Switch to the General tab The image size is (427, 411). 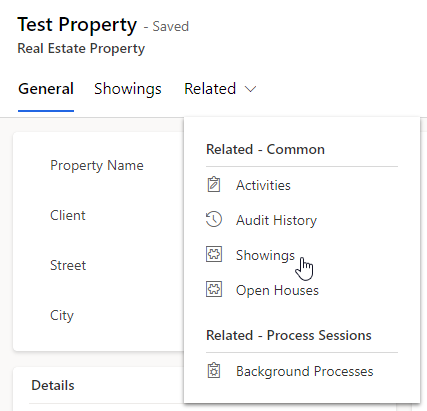click(x=46, y=89)
